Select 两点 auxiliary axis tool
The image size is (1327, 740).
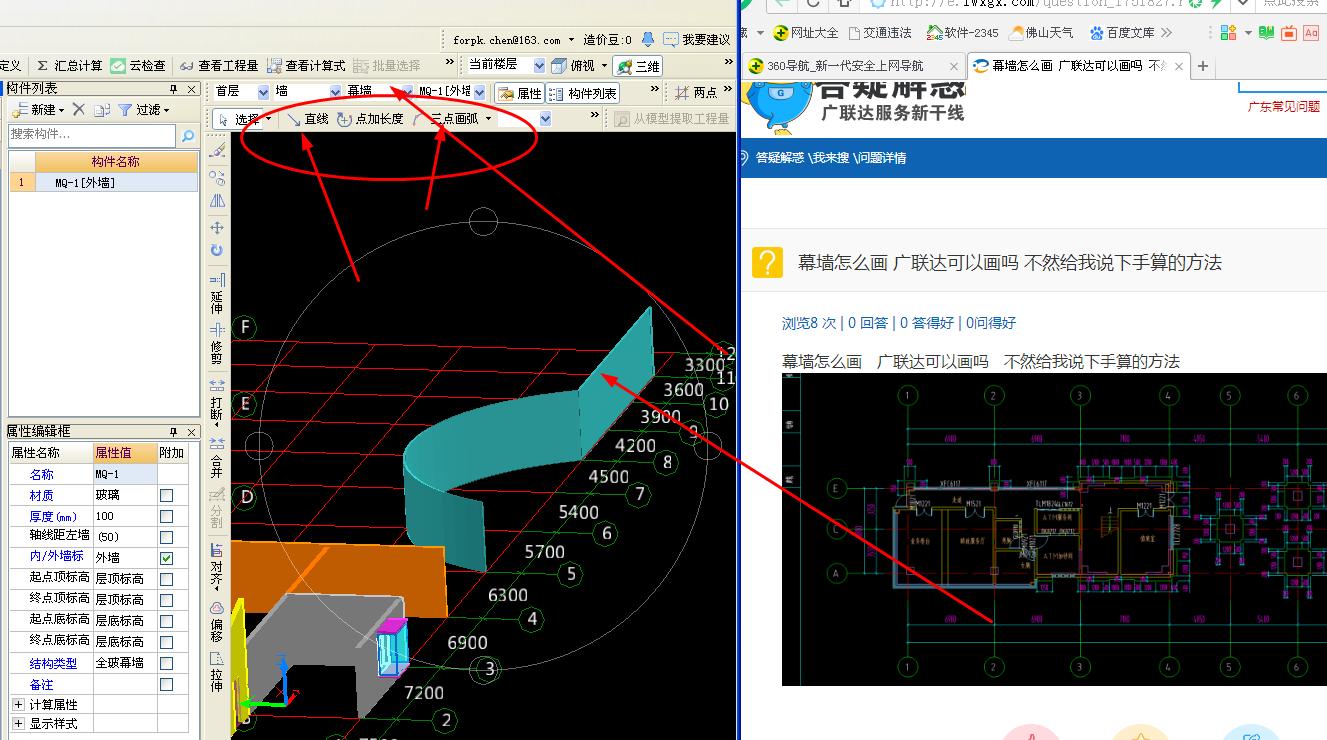click(x=696, y=93)
